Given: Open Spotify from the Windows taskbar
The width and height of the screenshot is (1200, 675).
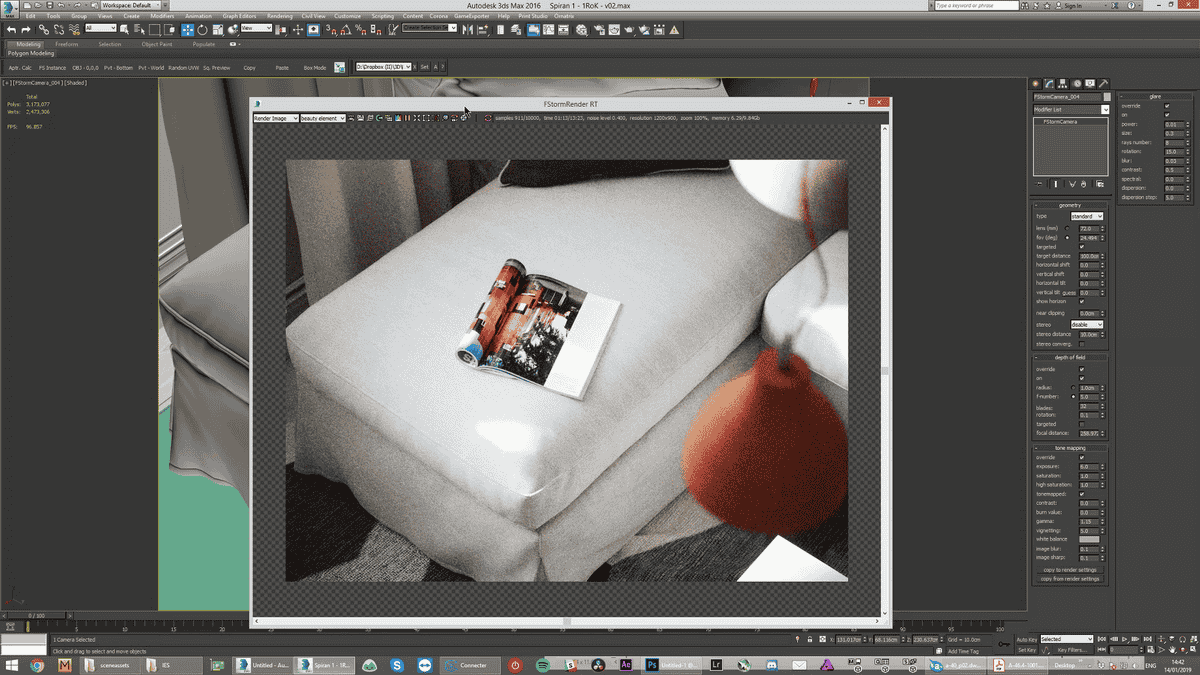Looking at the screenshot, I should [x=543, y=665].
